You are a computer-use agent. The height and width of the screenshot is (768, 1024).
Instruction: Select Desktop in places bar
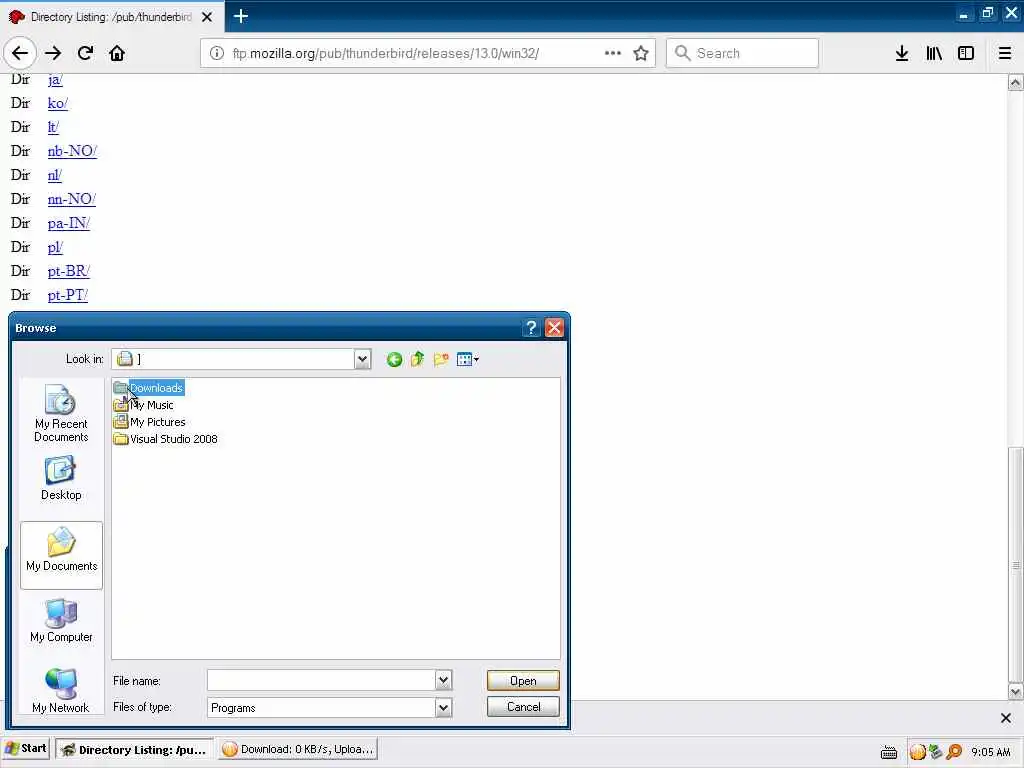click(61, 479)
